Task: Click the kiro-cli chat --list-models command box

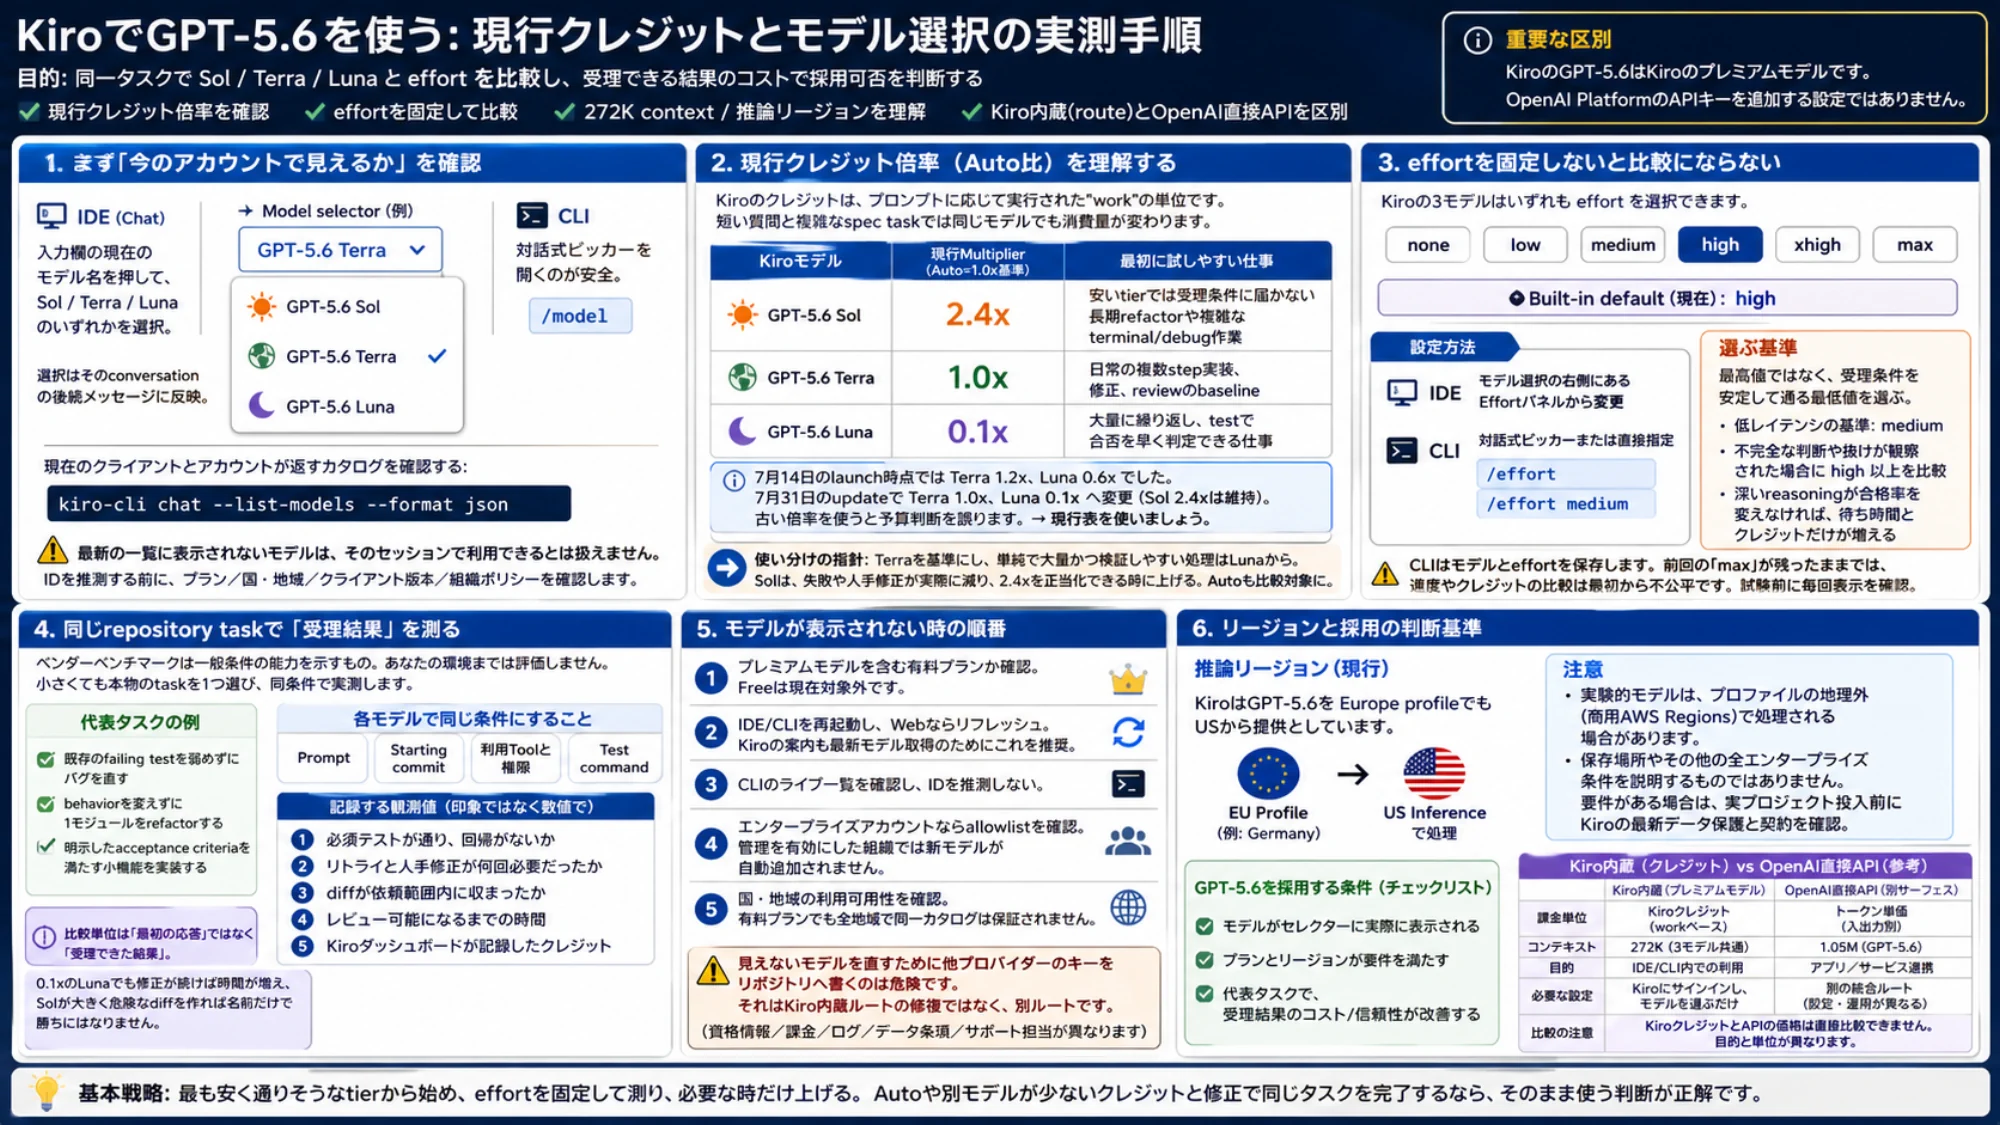Action: tap(309, 504)
